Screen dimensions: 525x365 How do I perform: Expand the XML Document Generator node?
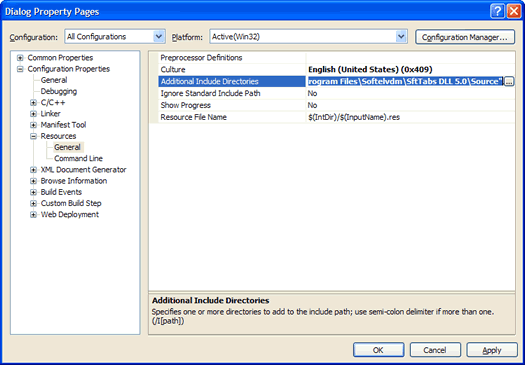click(33, 170)
